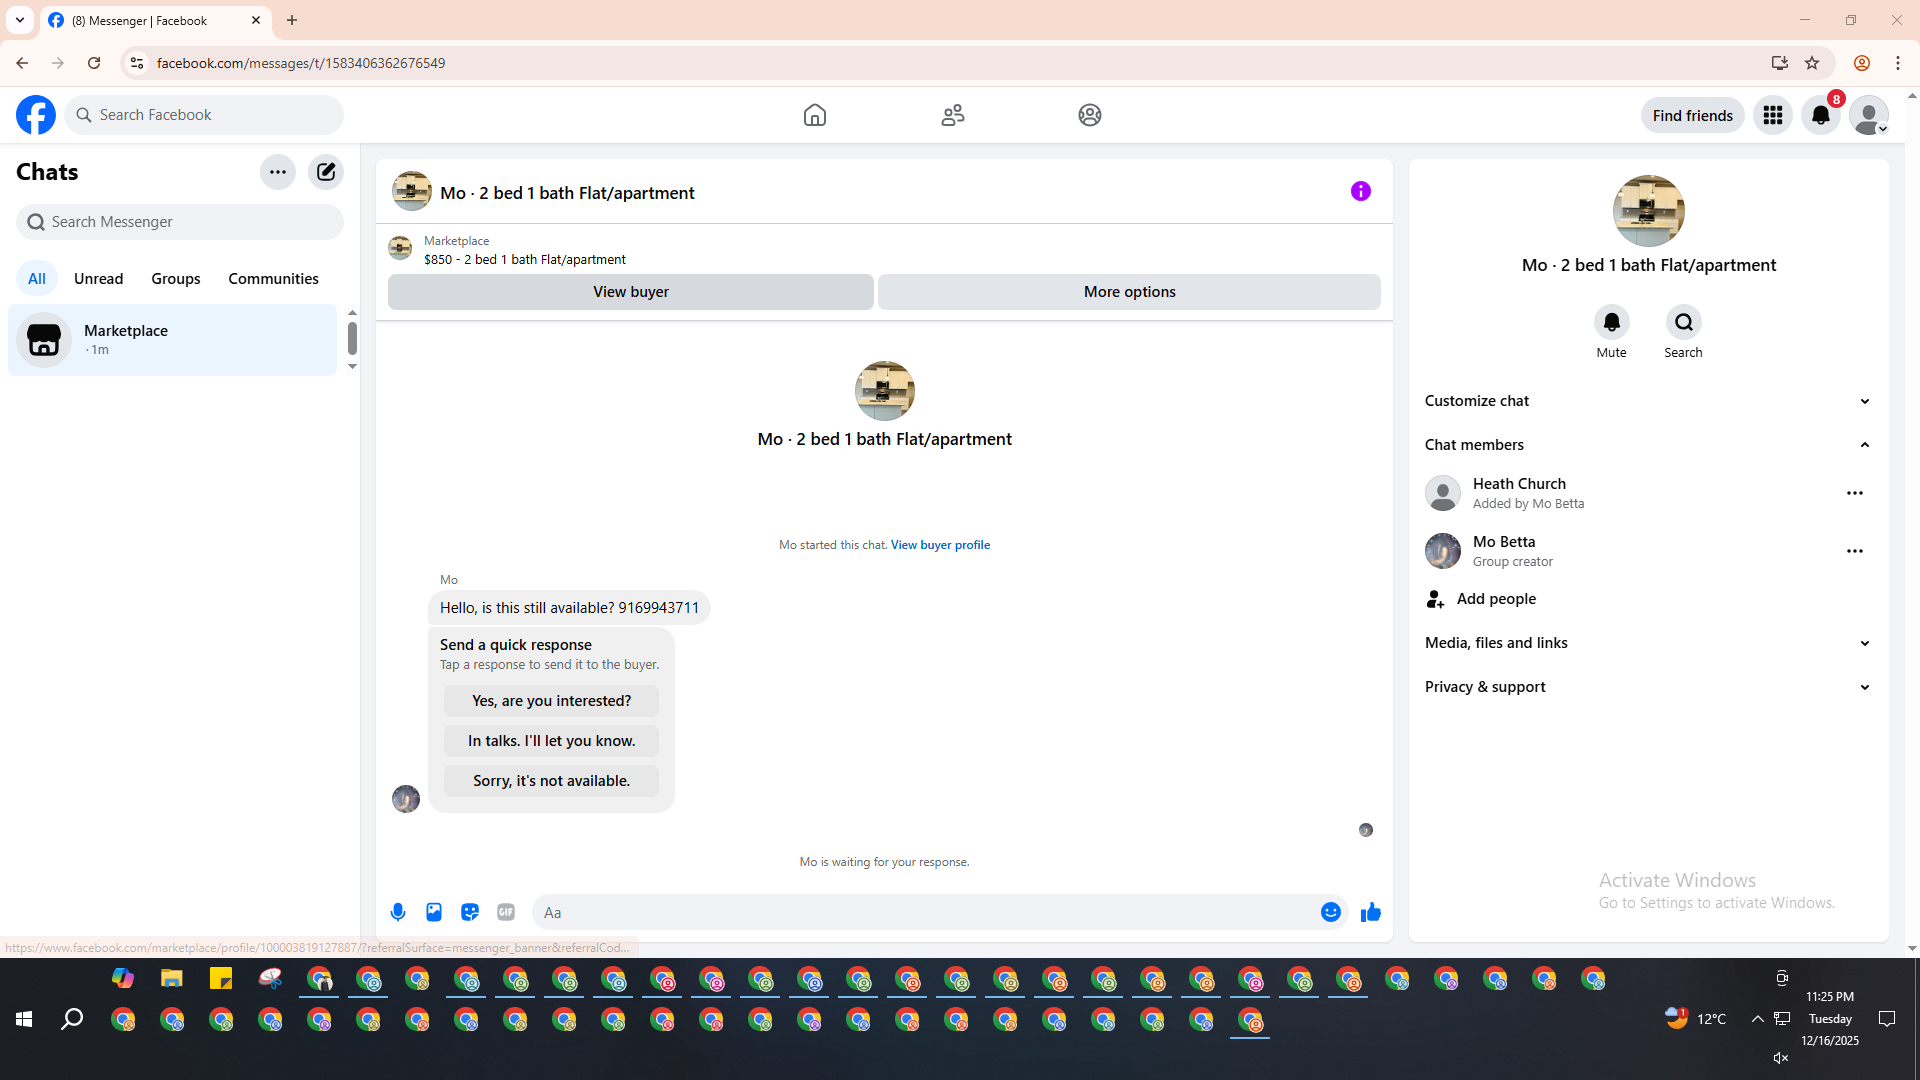Send a thumbs-up like
Image resolution: width=1920 pixels, height=1080 pixels.
point(1371,912)
